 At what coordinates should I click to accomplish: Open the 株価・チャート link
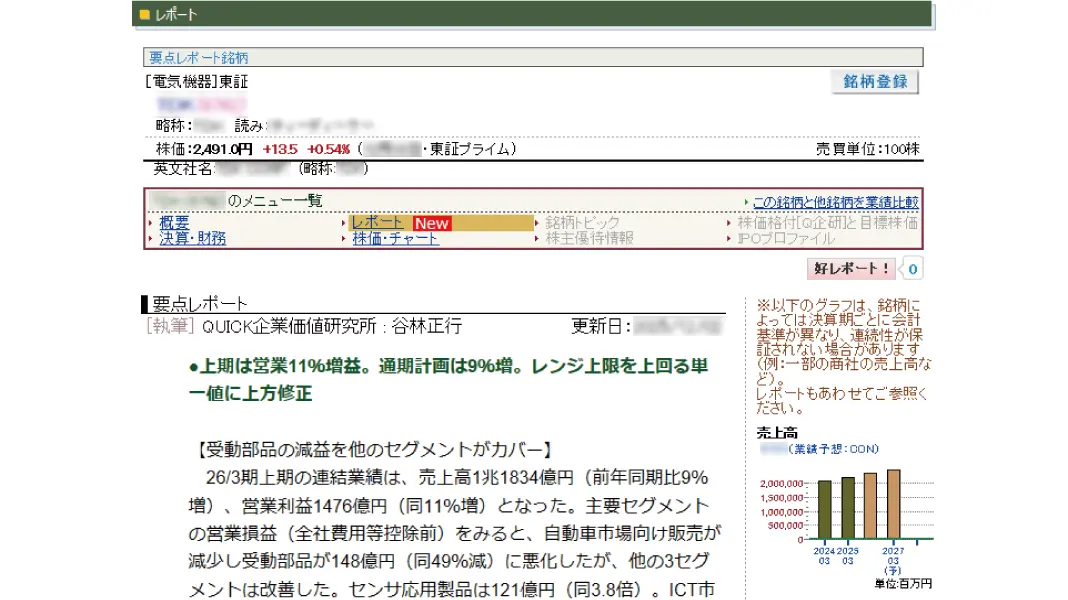[x=395, y=238]
